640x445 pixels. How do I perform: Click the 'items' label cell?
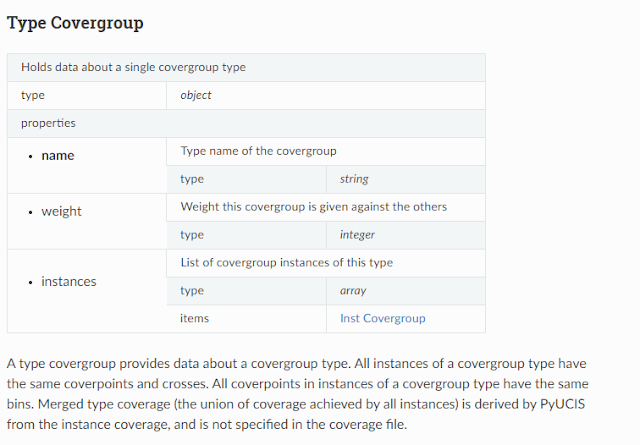coord(194,318)
